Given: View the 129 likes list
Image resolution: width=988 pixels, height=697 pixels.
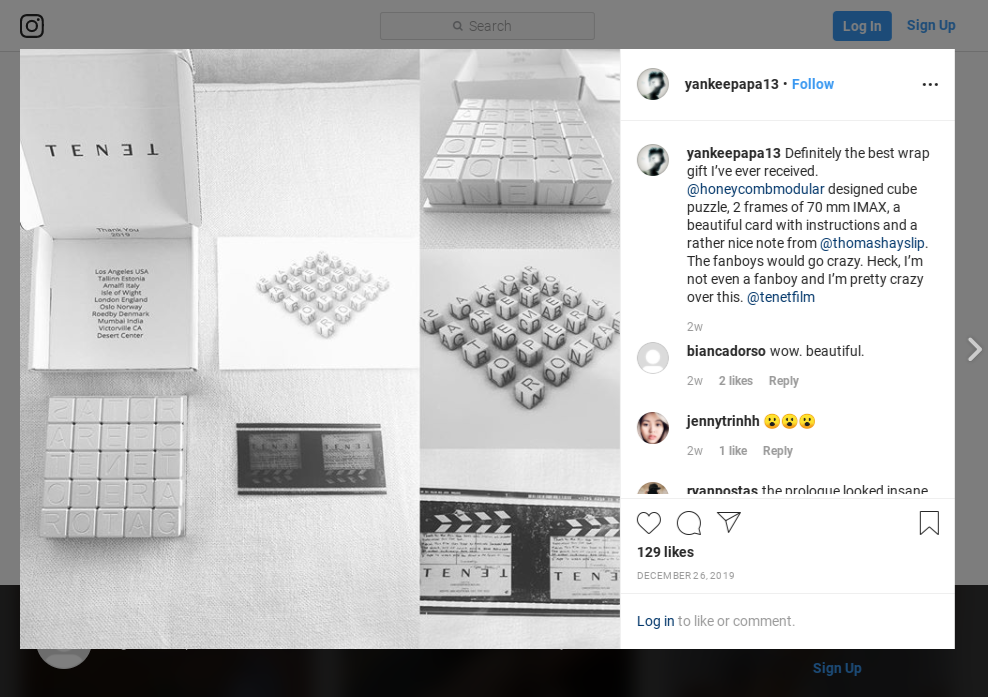Looking at the screenshot, I should coord(665,552).
